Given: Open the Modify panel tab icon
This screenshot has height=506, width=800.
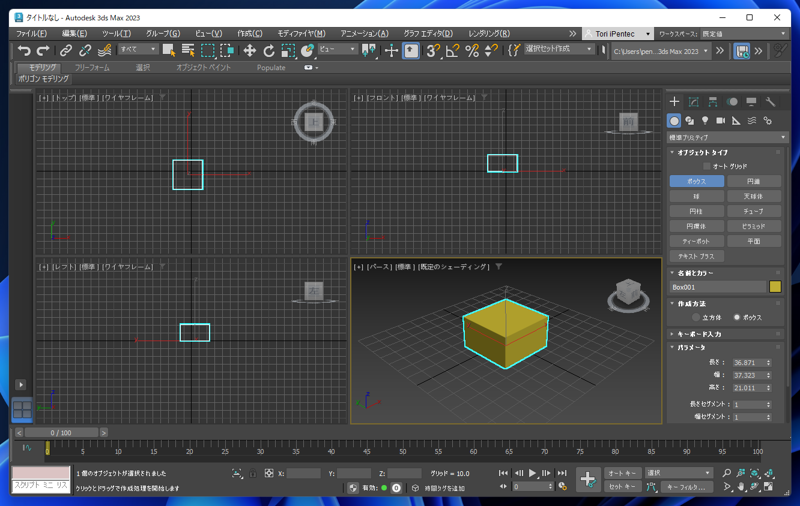Looking at the screenshot, I should click(693, 102).
